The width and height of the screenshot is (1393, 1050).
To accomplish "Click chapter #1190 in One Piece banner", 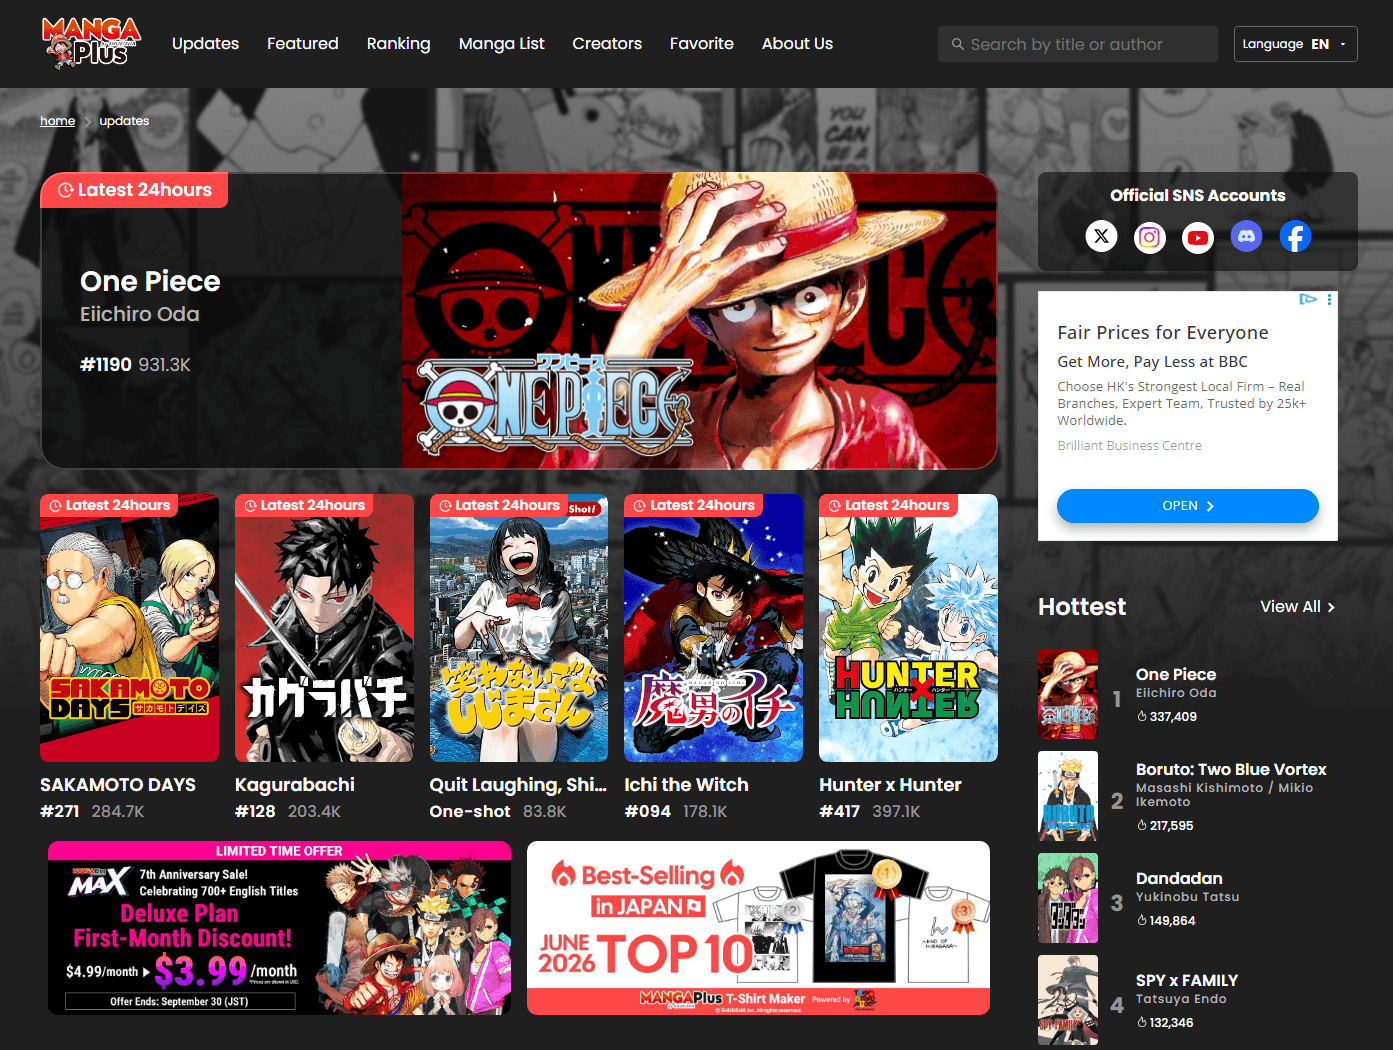I will (106, 365).
